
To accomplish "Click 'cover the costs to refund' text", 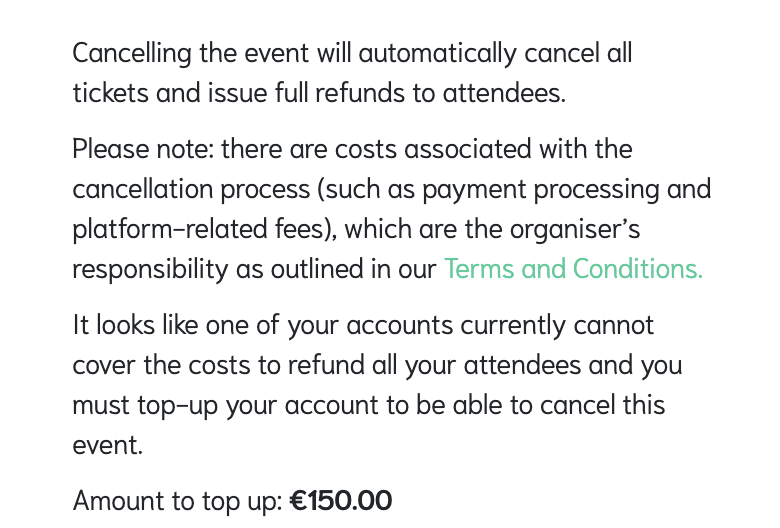I will coord(216,365).
